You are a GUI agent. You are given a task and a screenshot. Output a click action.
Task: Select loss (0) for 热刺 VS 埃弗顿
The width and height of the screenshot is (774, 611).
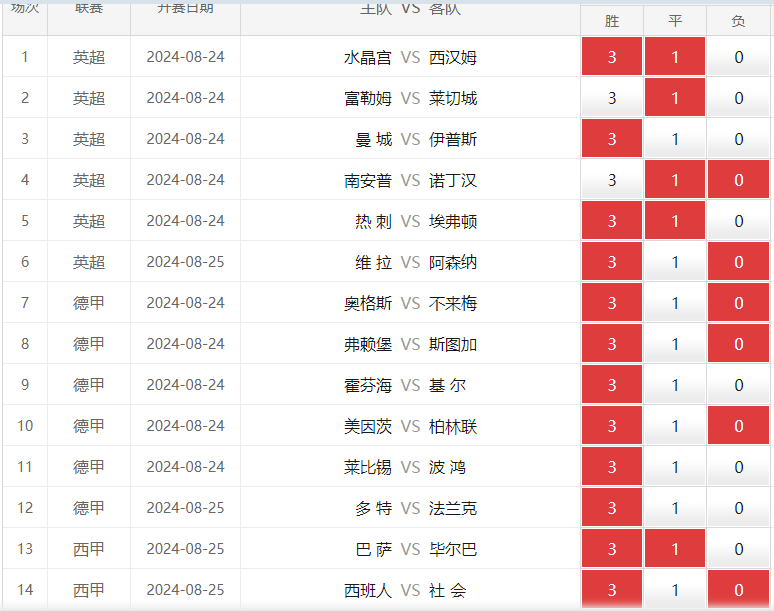(738, 221)
